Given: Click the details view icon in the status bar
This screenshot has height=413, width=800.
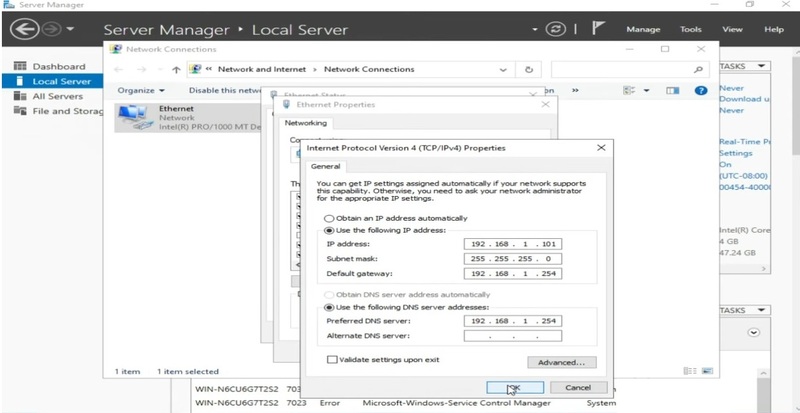Looking at the screenshot, I should coord(689,371).
